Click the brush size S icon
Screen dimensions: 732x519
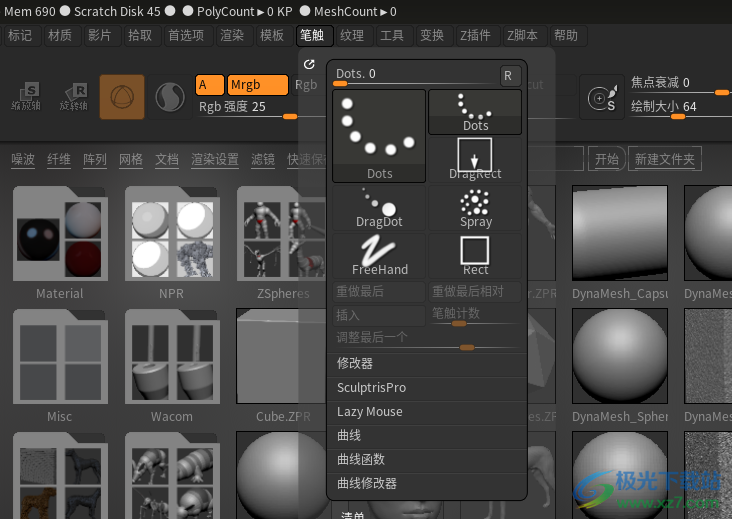[x=602, y=97]
